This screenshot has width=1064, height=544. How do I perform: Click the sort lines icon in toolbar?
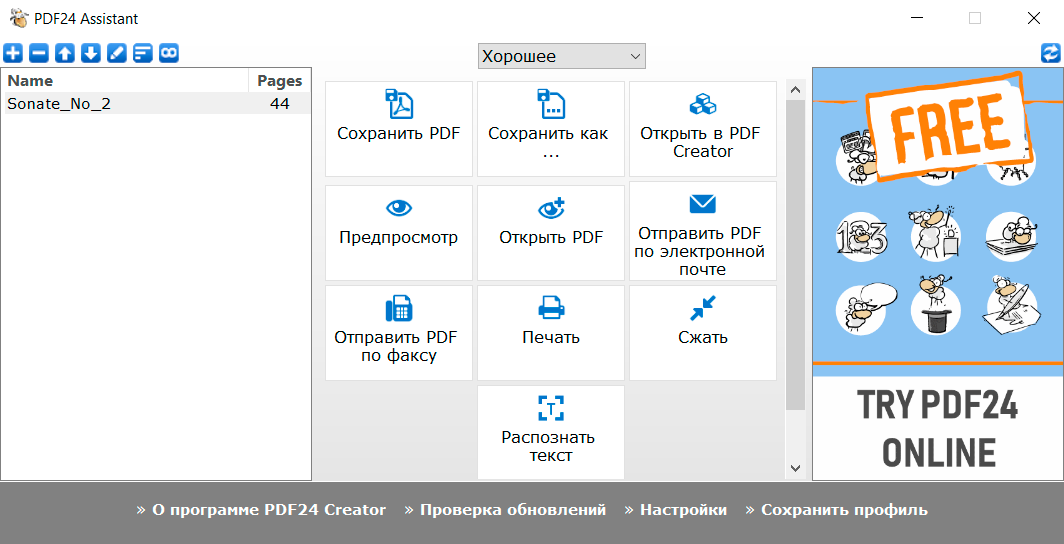pyautogui.click(x=142, y=53)
